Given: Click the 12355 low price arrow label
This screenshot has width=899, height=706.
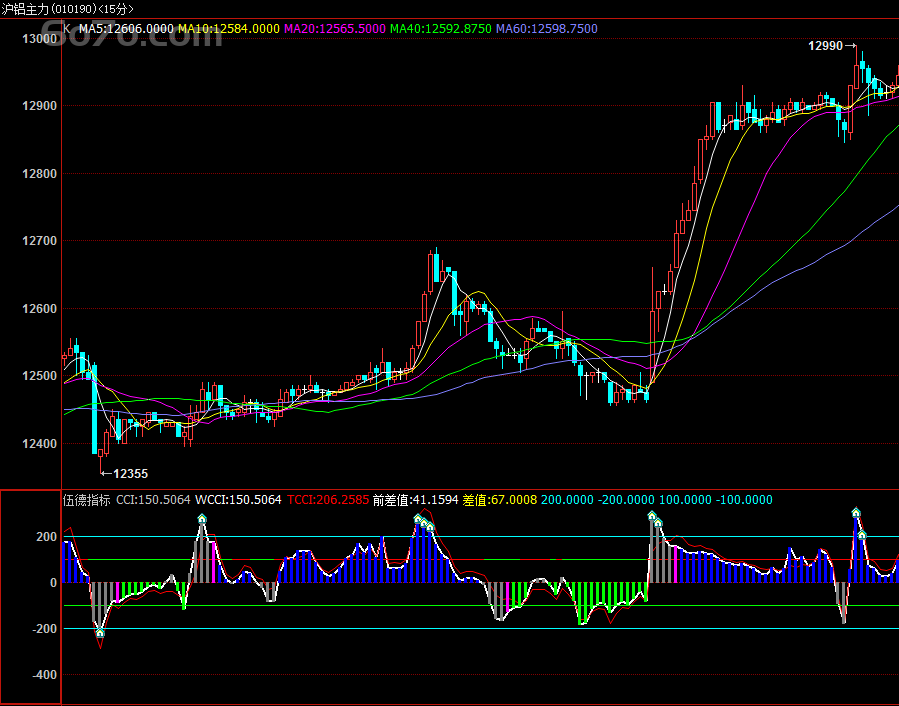Looking at the screenshot, I should (124, 473).
